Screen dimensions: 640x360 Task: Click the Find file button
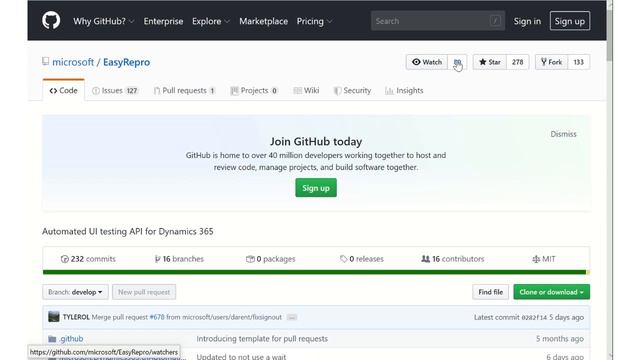pyautogui.click(x=491, y=292)
